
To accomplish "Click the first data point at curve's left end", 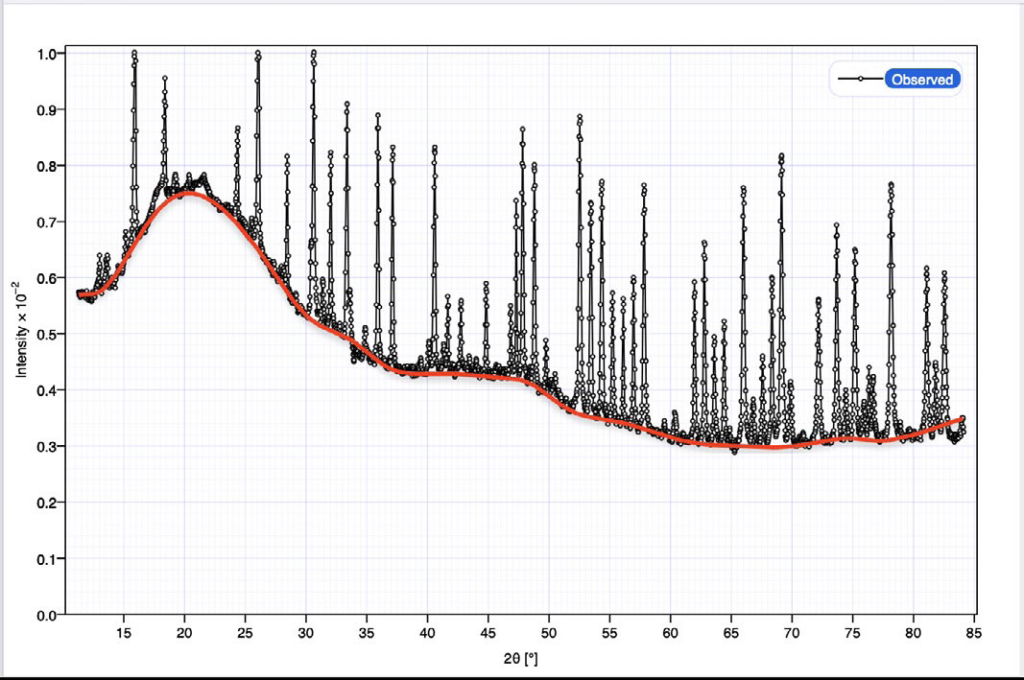I will click(79, 293).
